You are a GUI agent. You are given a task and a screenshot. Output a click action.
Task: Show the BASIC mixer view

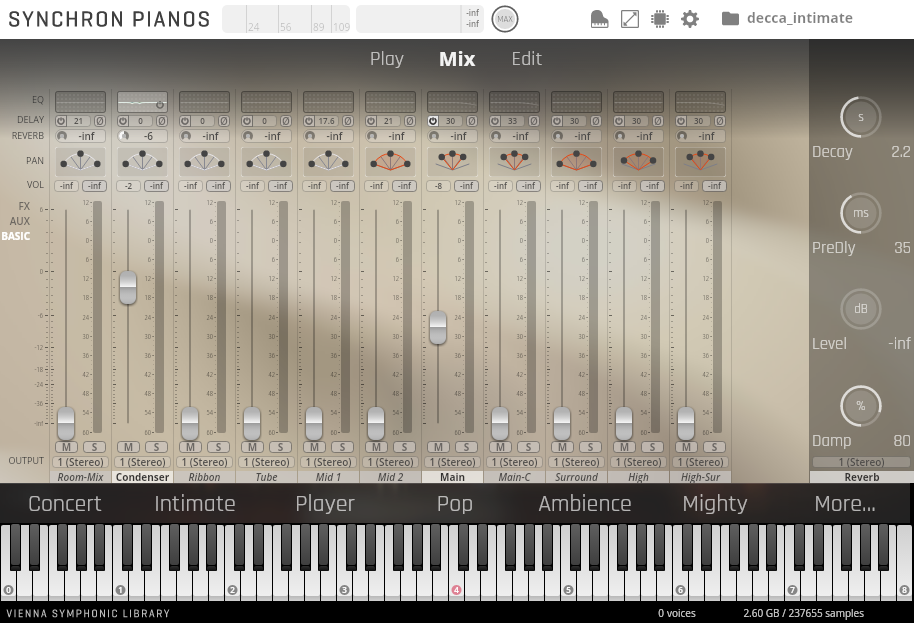tap(16, 236)
